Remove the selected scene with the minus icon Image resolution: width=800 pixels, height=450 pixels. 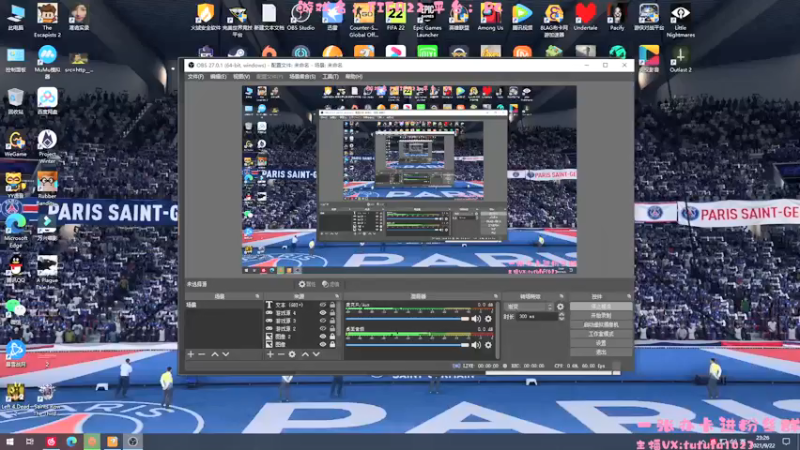tap(202, 354)
